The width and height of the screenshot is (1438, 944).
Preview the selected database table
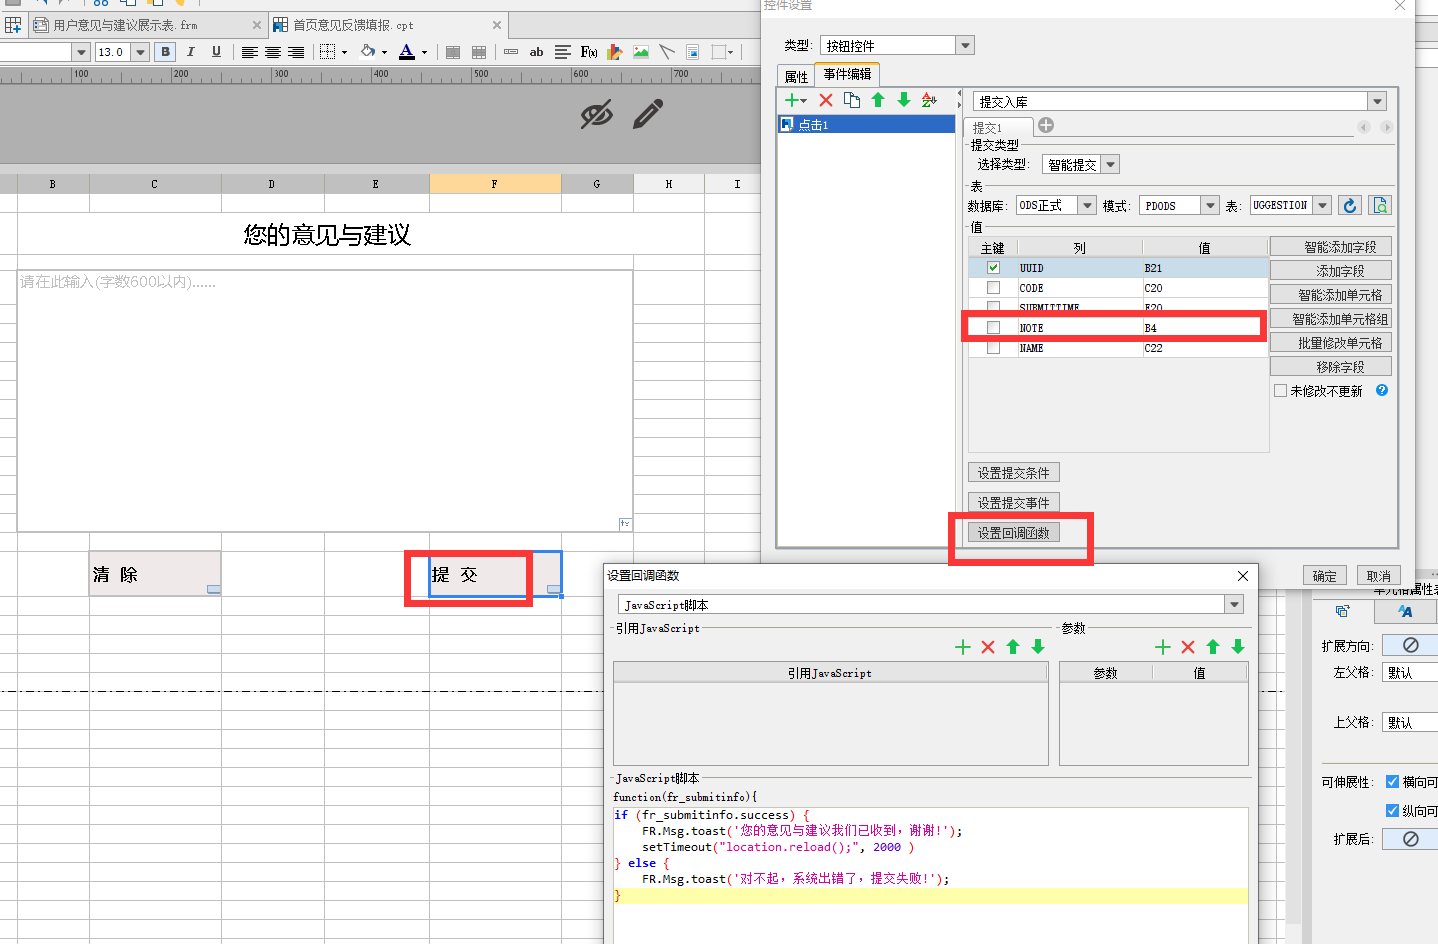click(x=1381, y=205)
